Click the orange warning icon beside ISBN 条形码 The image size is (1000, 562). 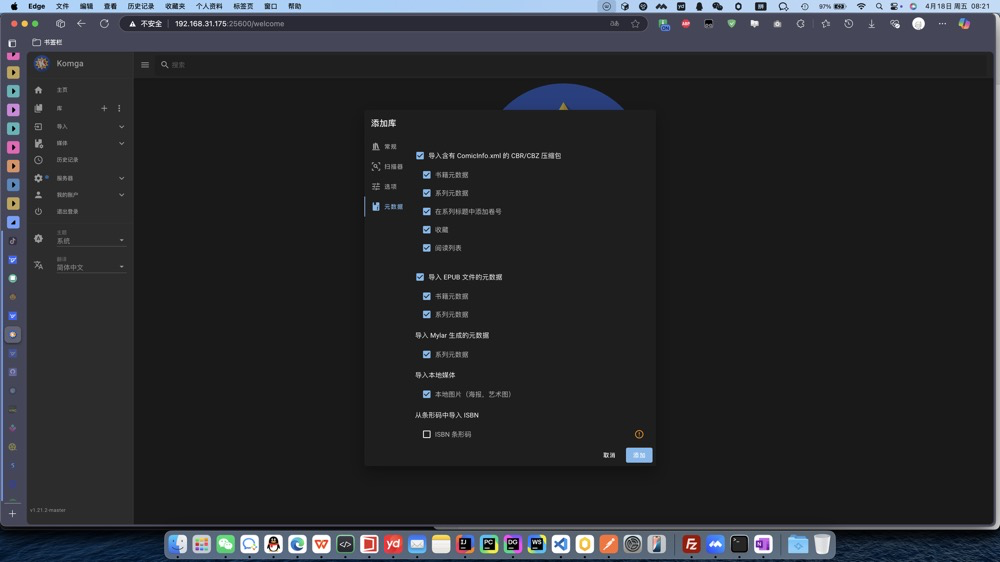pyautogui.click(x=639, y=434)
